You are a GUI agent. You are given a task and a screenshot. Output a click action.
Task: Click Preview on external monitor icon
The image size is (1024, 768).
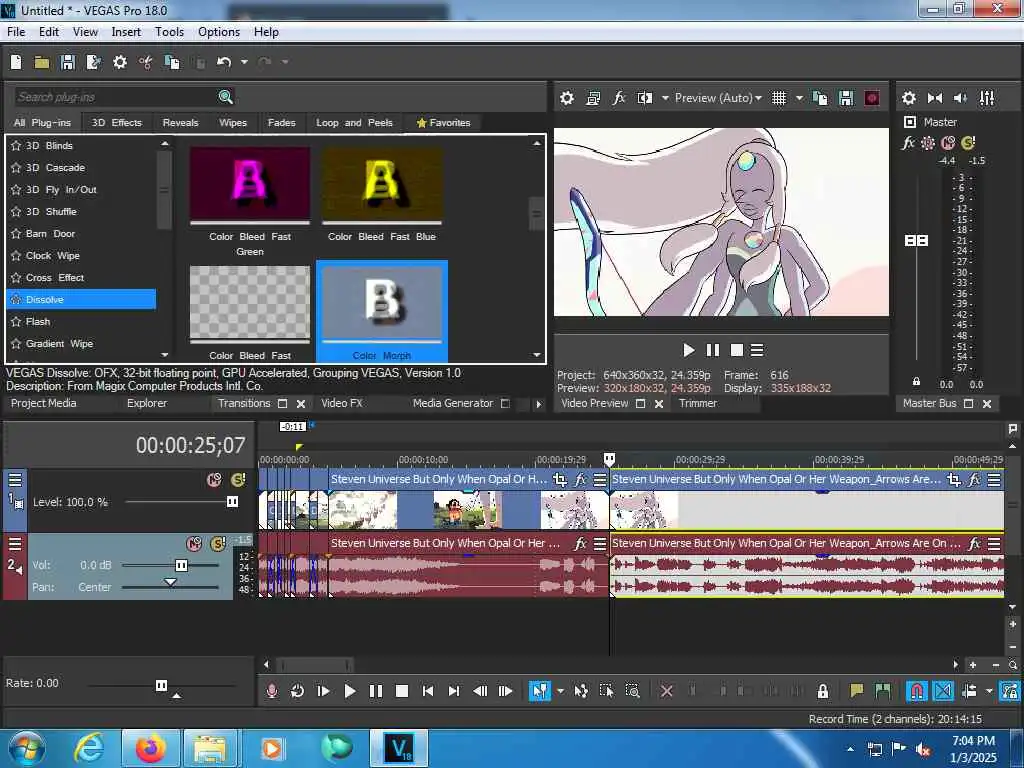(x=593, y=98)
